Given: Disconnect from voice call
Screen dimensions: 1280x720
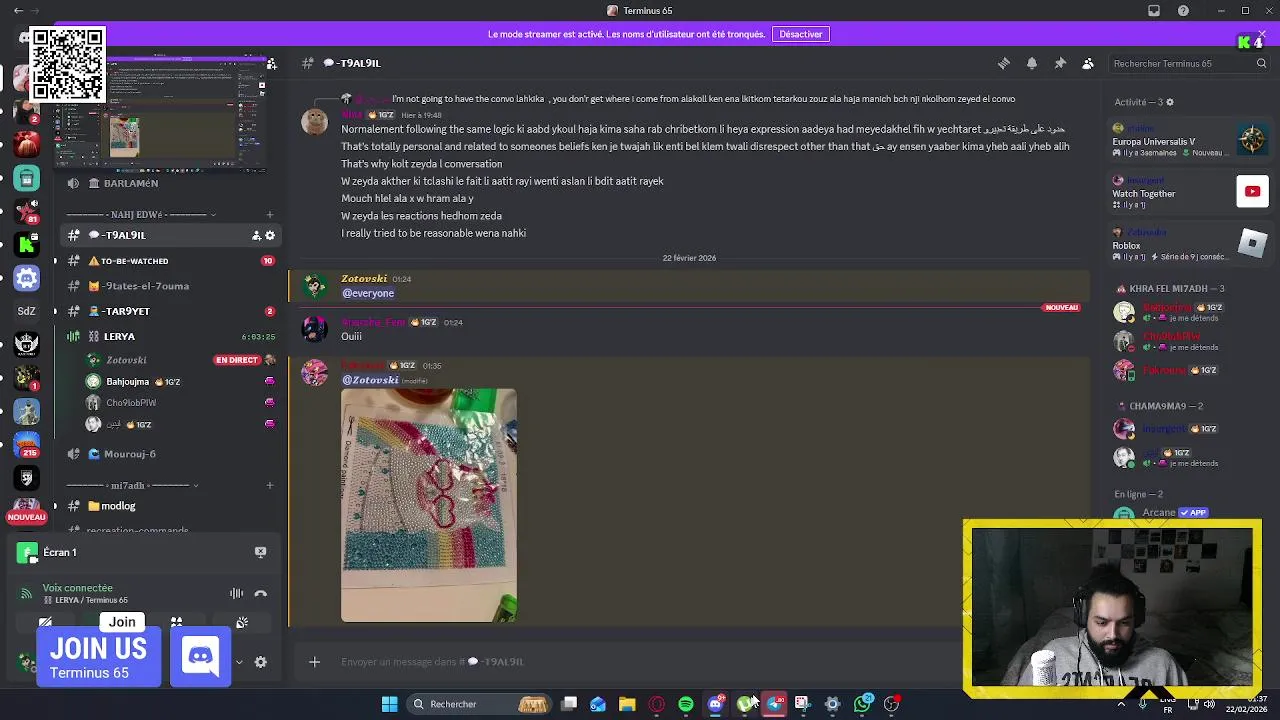Looking at the screenshot, I should pos(260,593).
